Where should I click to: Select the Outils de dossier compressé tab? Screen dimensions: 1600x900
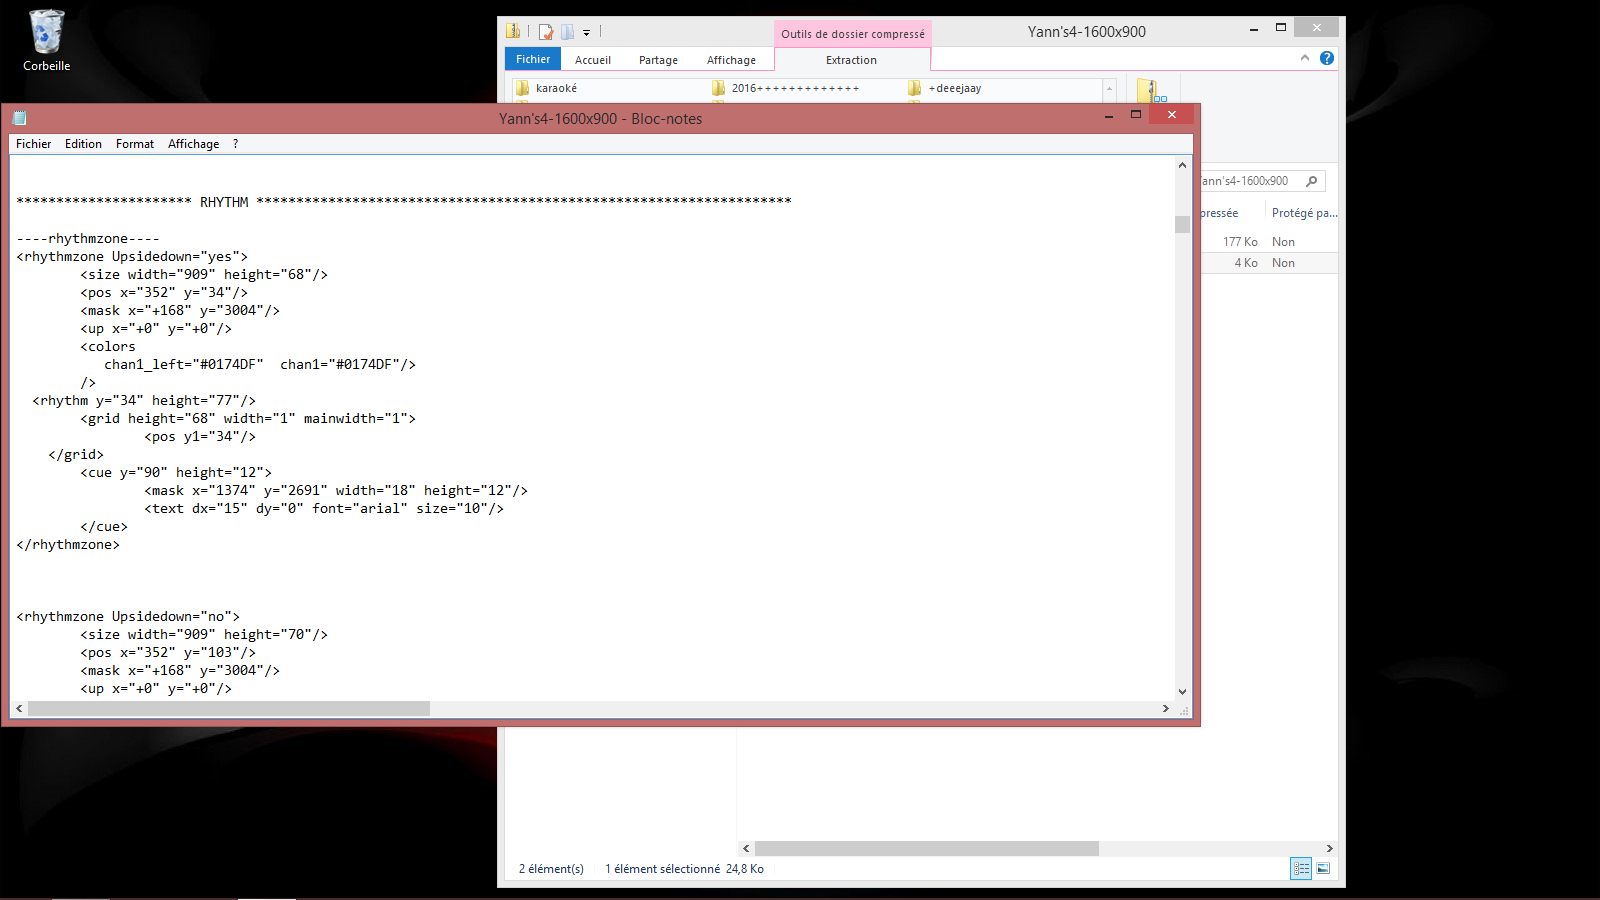[x=853, y=34]
